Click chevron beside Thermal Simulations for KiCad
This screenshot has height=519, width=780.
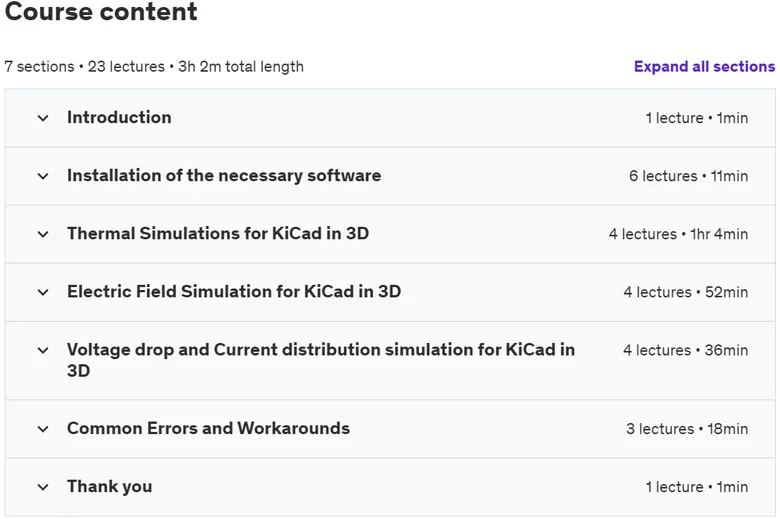[43, 234]
